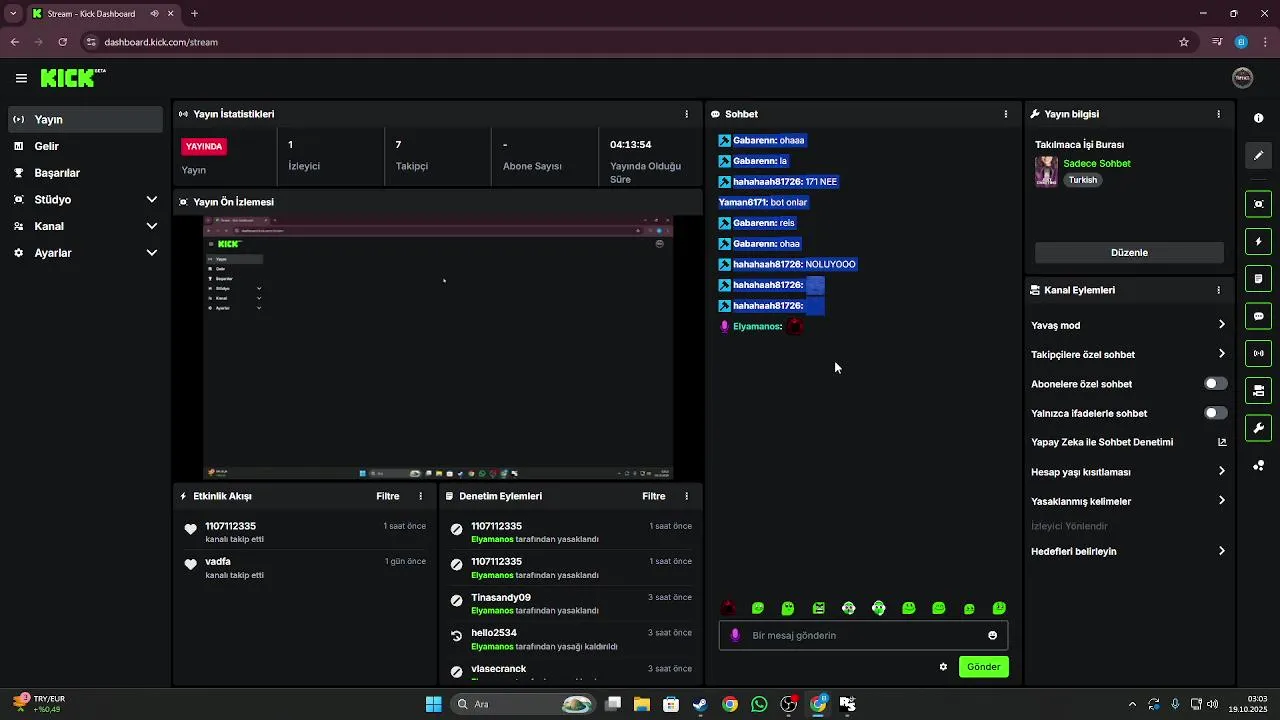The height and width of the screenshot is (720, 1280).
Task: Toggle channel actions icon in right toolbar
Action: coord(1258,391)
